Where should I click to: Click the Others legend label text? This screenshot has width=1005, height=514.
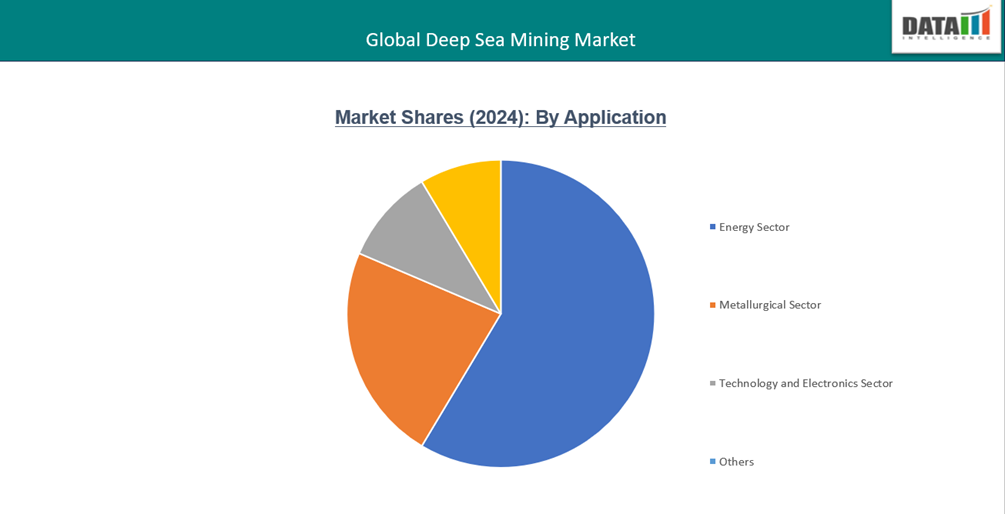click(x=736, y=462)
